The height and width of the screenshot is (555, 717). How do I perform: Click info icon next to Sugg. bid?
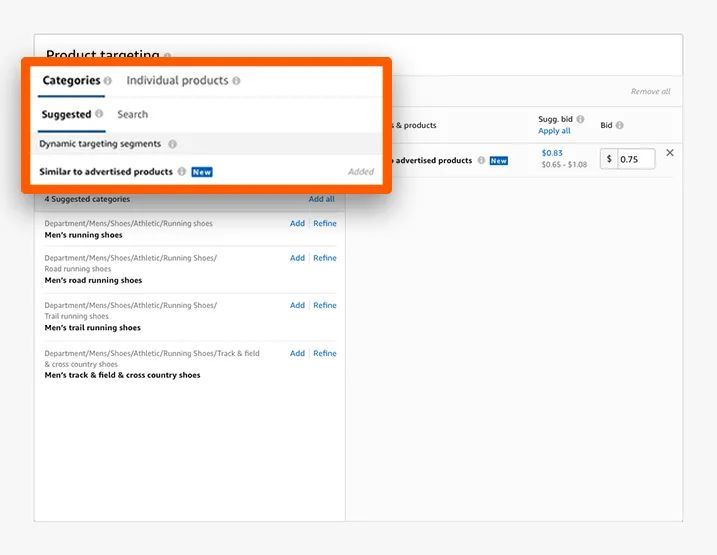pyautogui.click(x=580, y=119)
